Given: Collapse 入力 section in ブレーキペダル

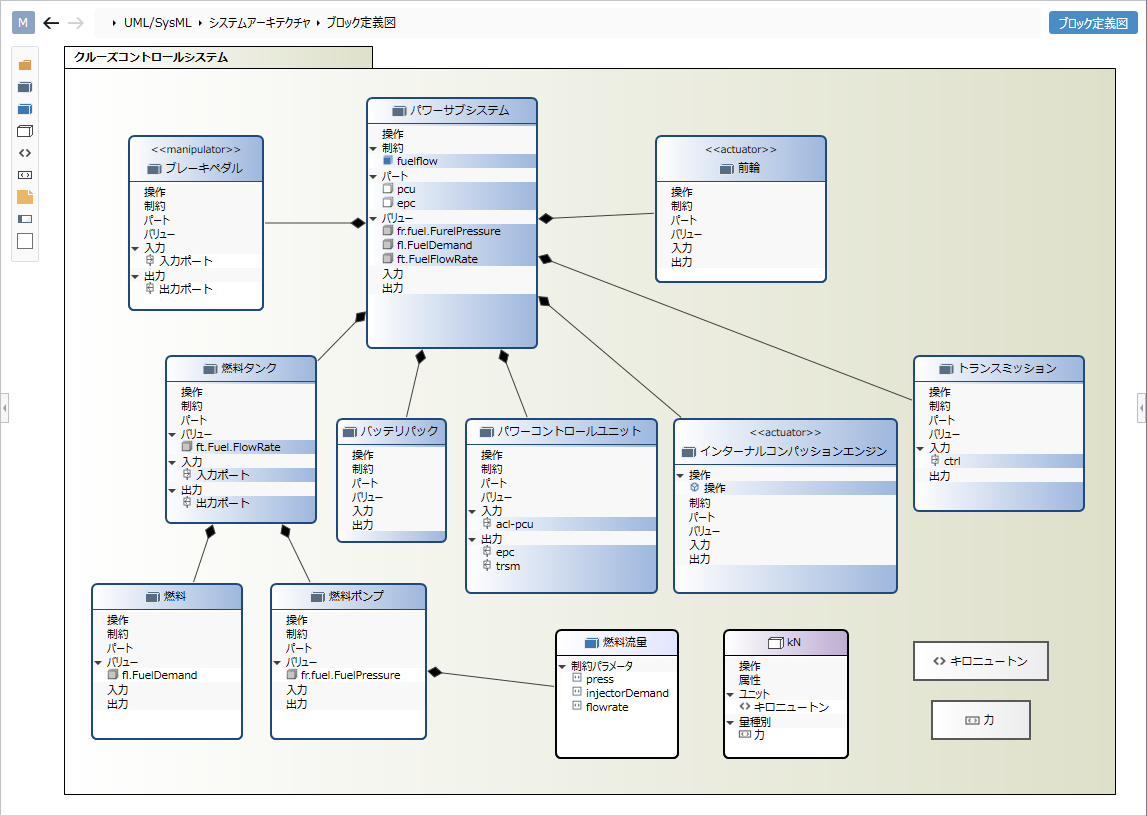Looking at the screenshot, I should tap(135, 249).
